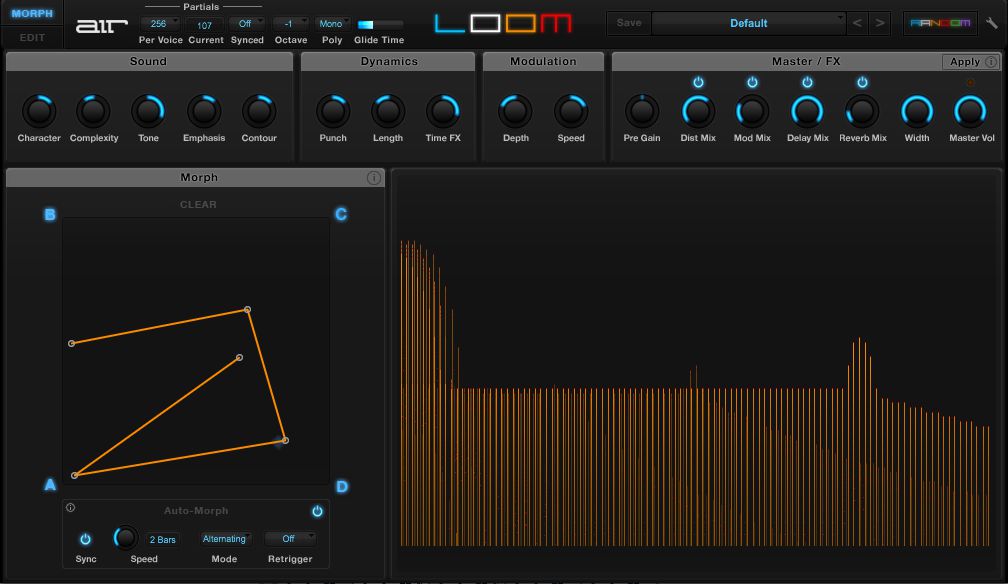Open the Alternating Mode dropdown
Screen dimensions: 1008x584
(x=224, y=539)
